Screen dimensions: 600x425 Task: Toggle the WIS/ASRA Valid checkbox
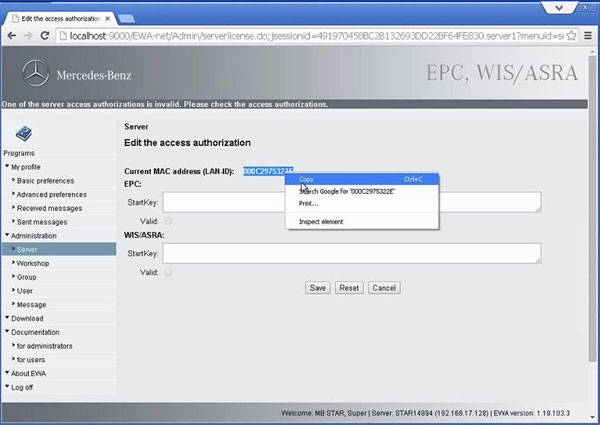tap(168, 272)
